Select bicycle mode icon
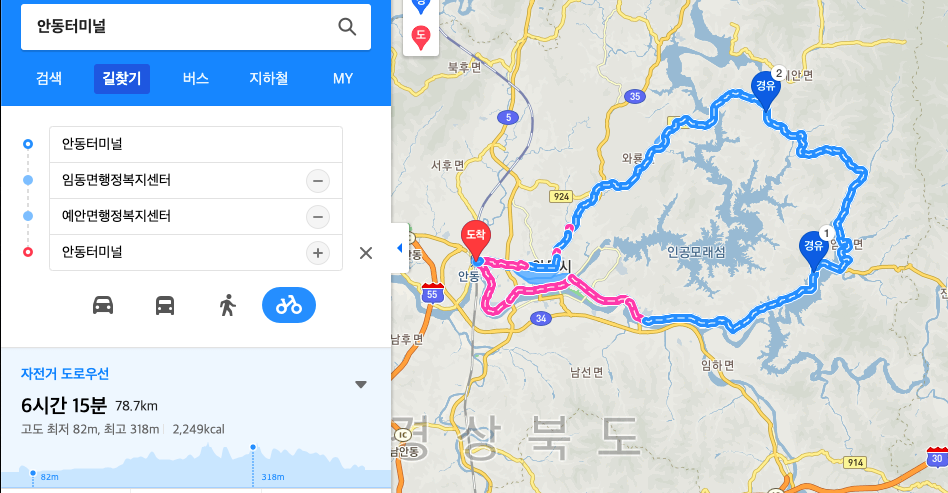 pos(289,305)
